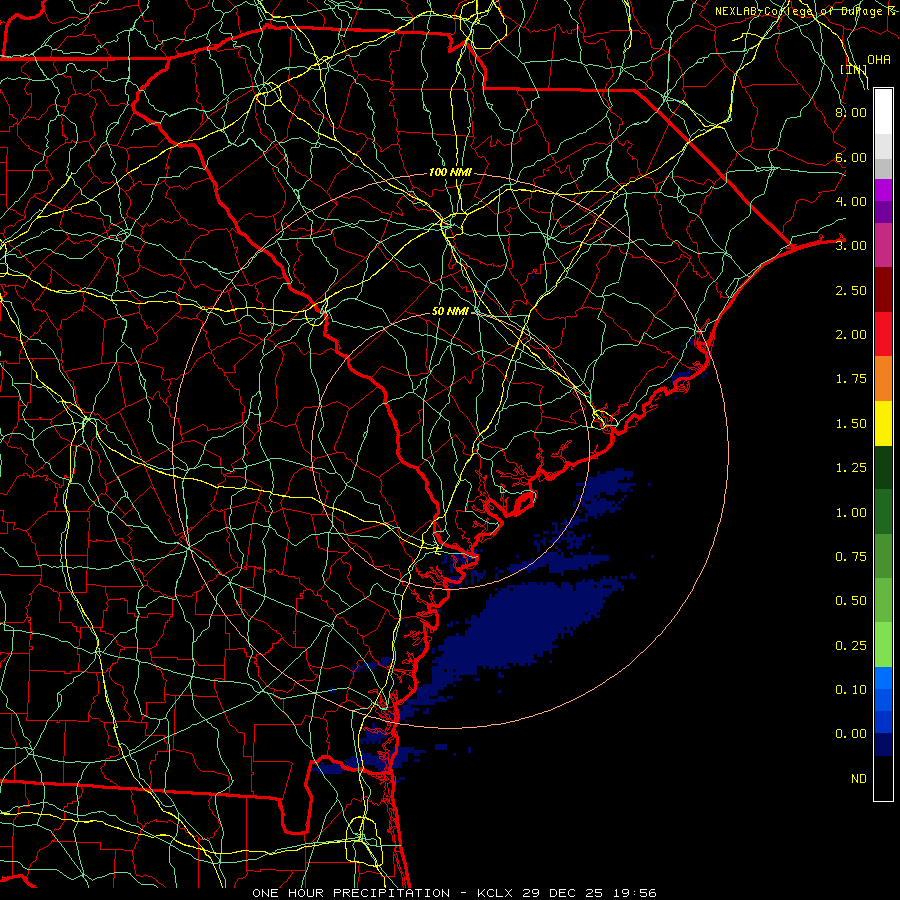Click the "8.00" scale value
The image size is (900, 900).
851,112
